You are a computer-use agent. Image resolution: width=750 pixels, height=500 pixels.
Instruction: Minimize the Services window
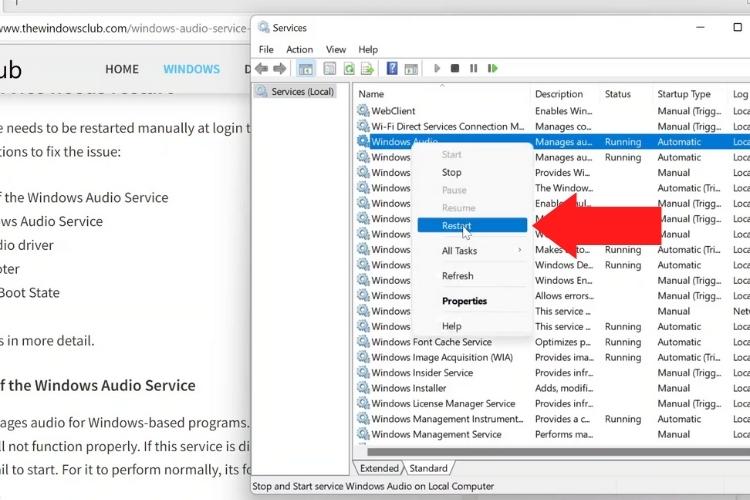point(700,27)
